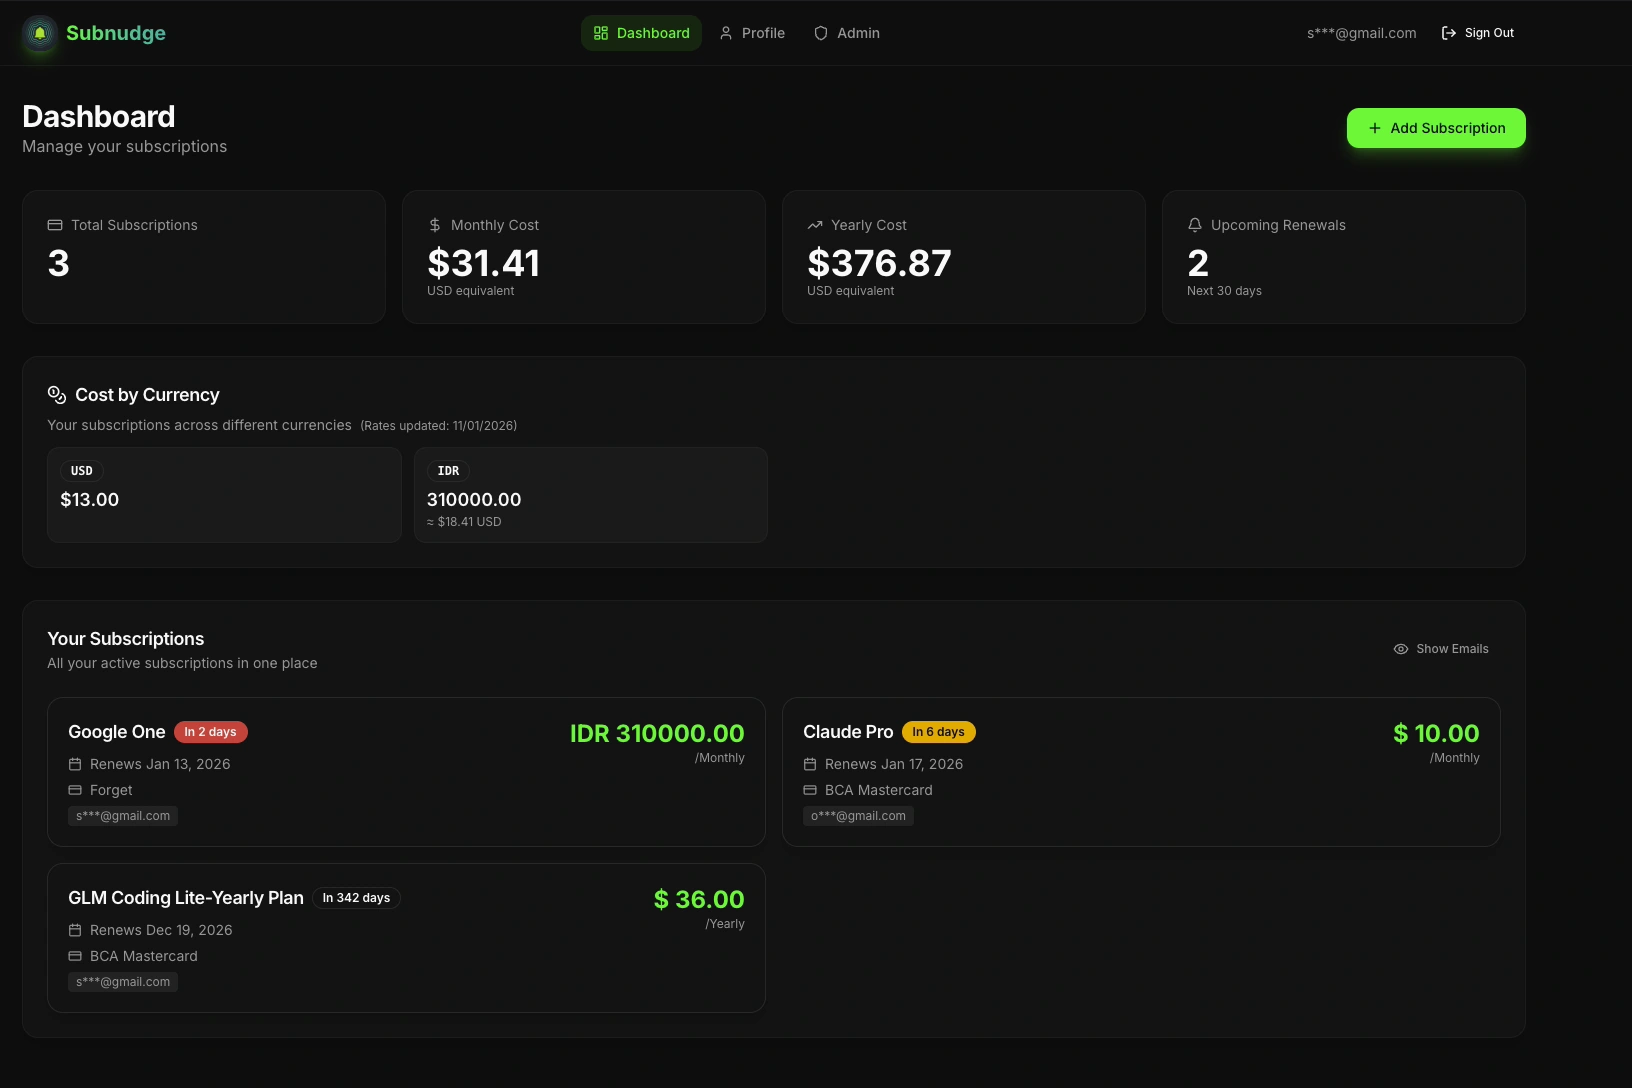The image size is (1632, 1088).
Task: Toggle Show Emails visibility
Action: tap(1440, 648)
